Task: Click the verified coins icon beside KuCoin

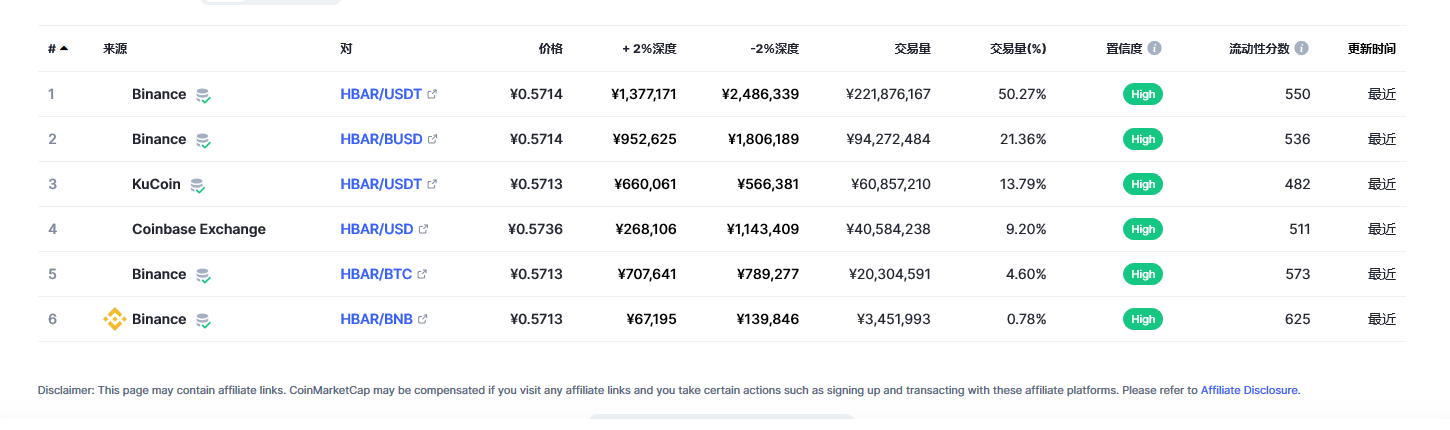Action: (197, 185)
